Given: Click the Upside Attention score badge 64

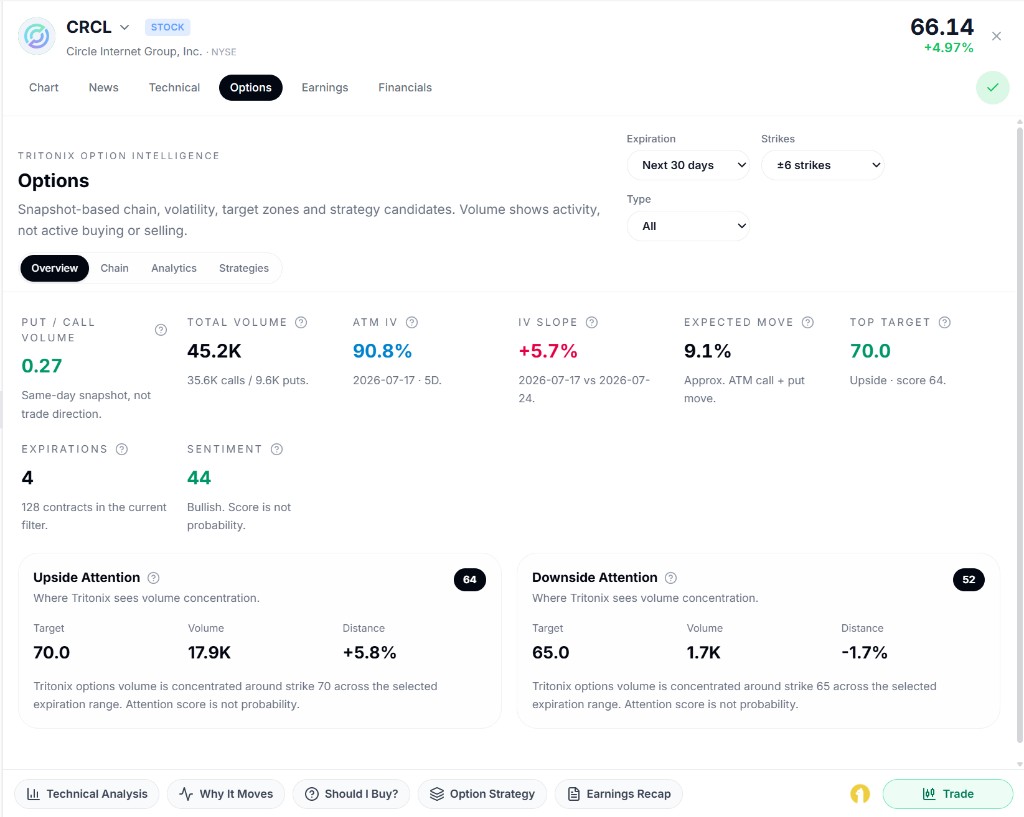Looking at the screenshot, I should coord(470,579).
